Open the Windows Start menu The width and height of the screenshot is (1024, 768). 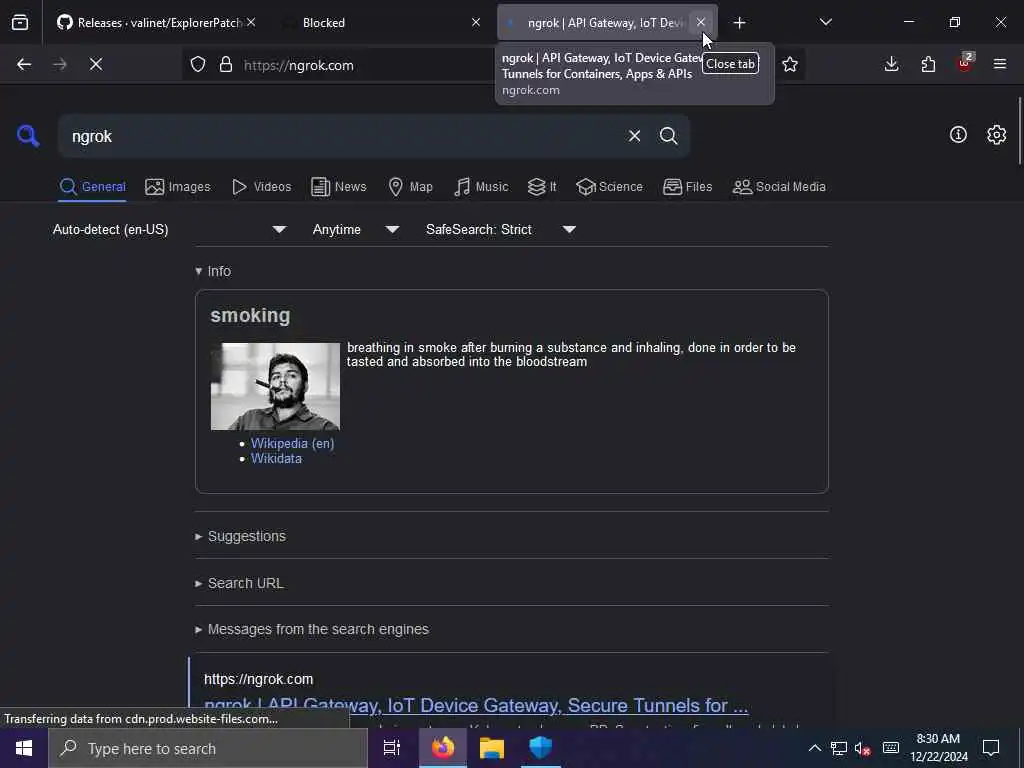[24, 748]
